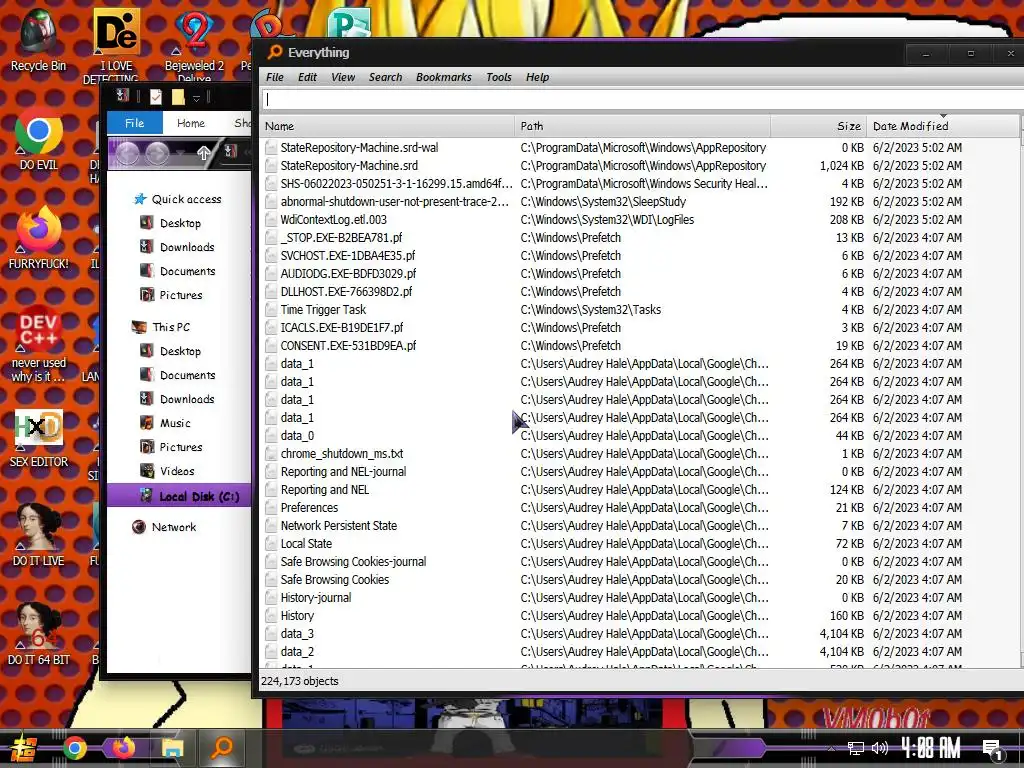Click the Everything search icon on the taskbar
Viewport: 1024px width, 768px height.
coord(222,747)
